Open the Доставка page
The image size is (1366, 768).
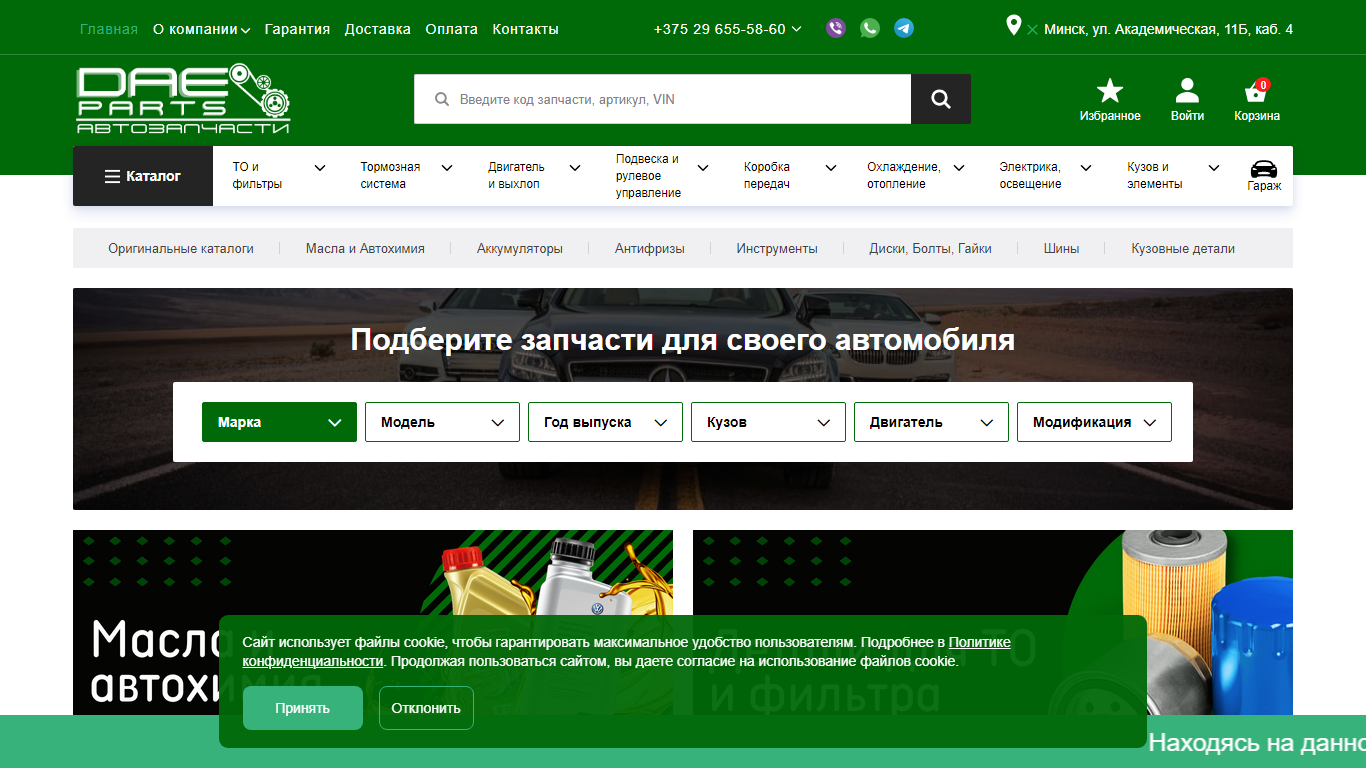coord(377,29)
